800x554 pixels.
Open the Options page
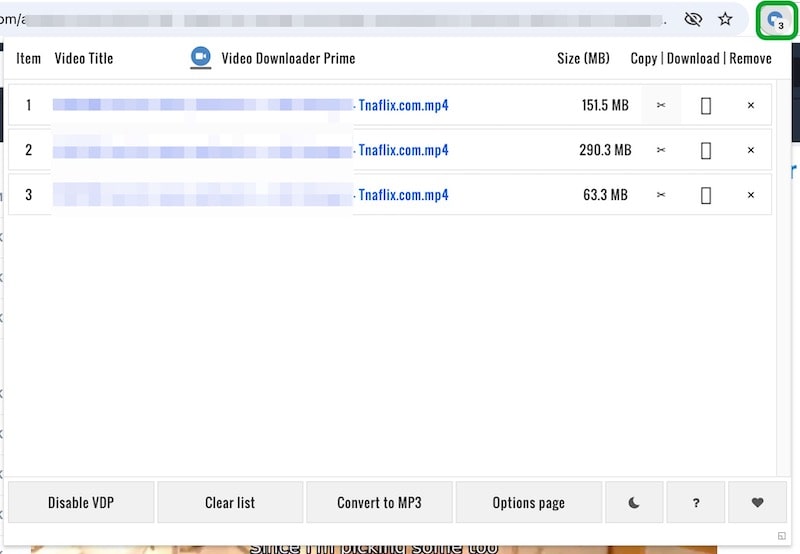point(528,502)
